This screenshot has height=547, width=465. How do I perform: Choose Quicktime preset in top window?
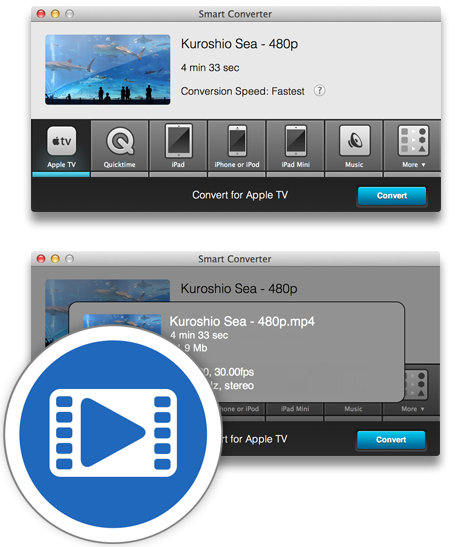coord(120,148)
